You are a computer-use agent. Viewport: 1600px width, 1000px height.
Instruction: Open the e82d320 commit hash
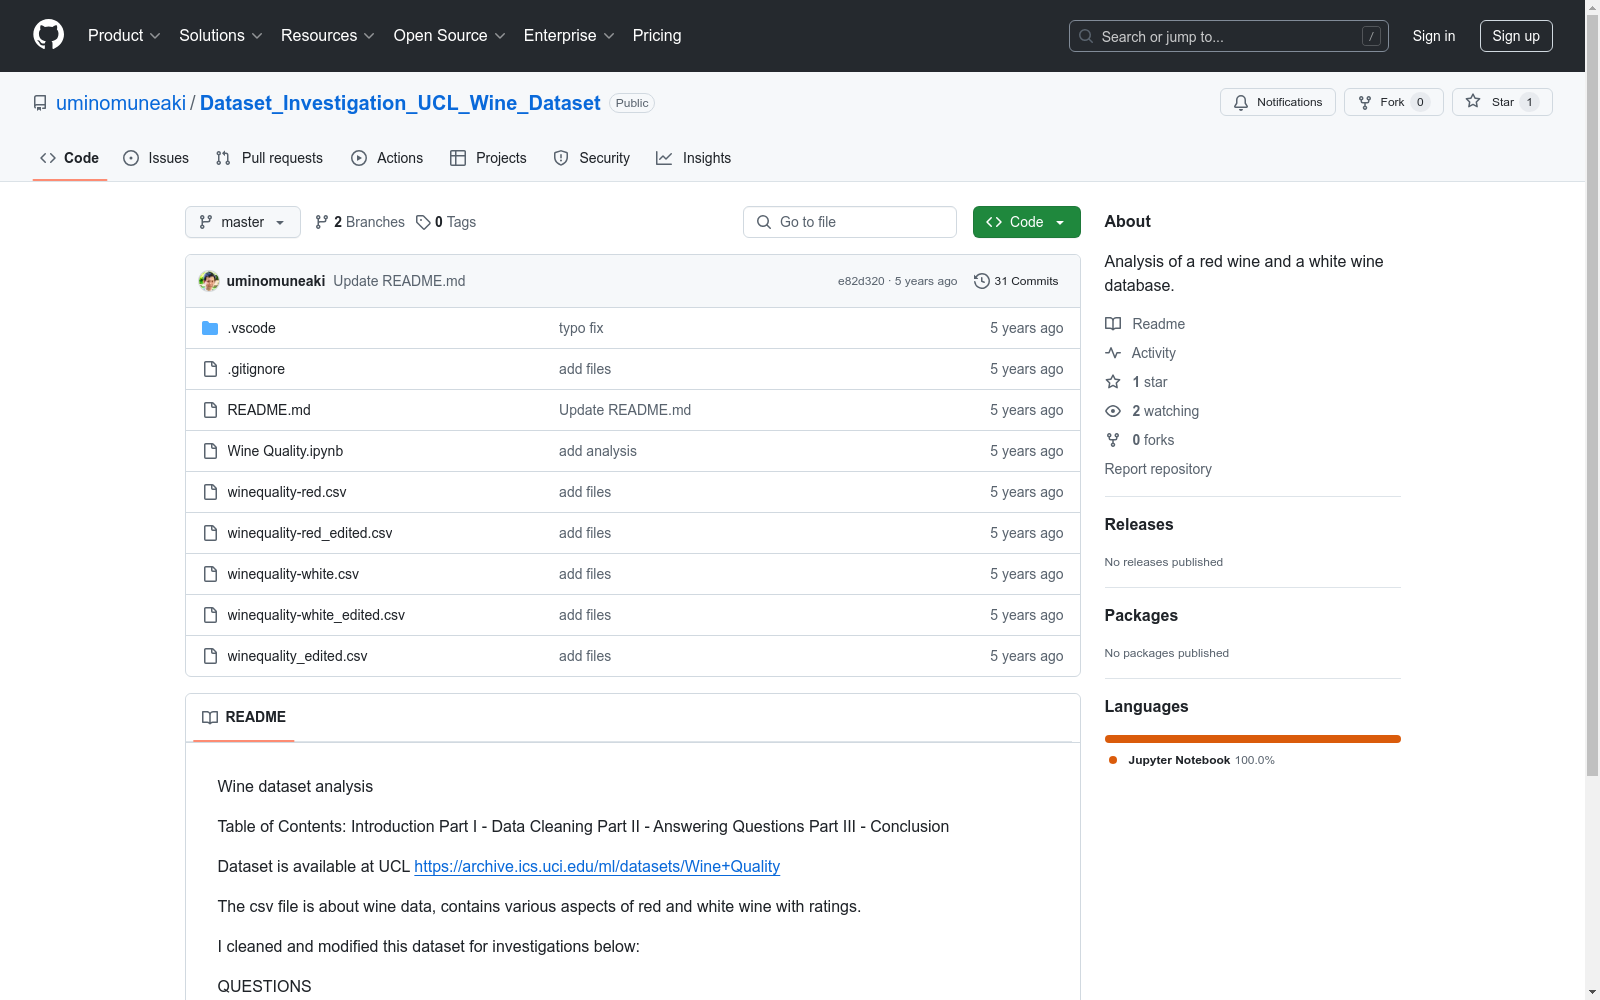[861, 281]
